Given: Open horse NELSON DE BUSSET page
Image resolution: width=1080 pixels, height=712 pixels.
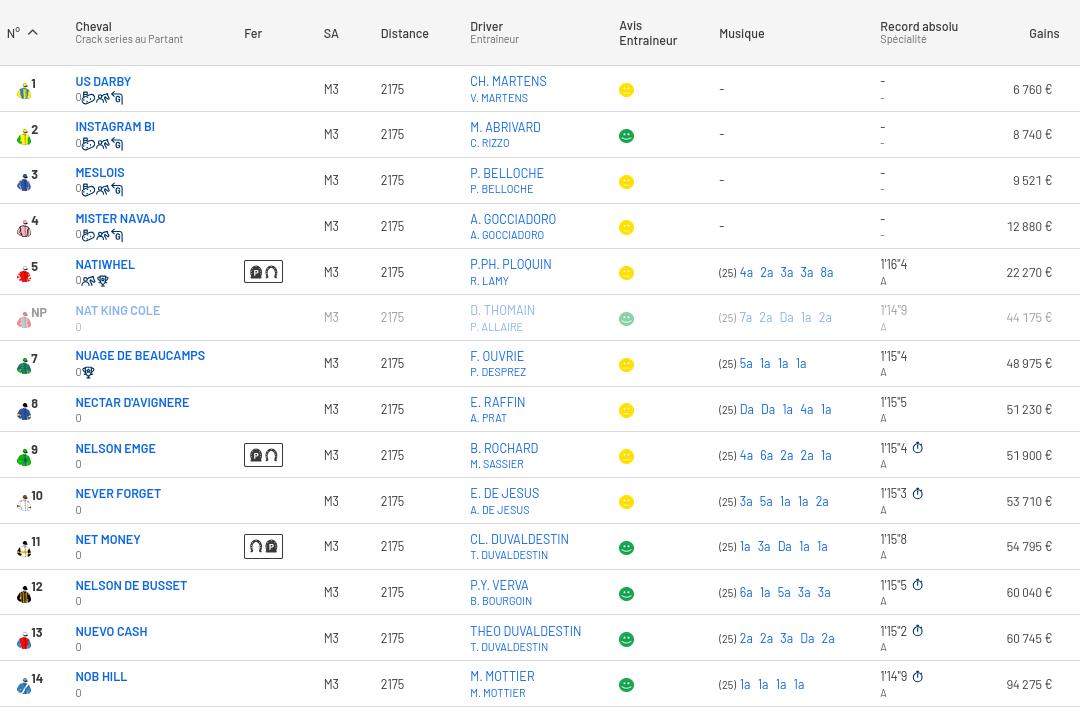Looking at the screenshot, I should coord(131,586).
